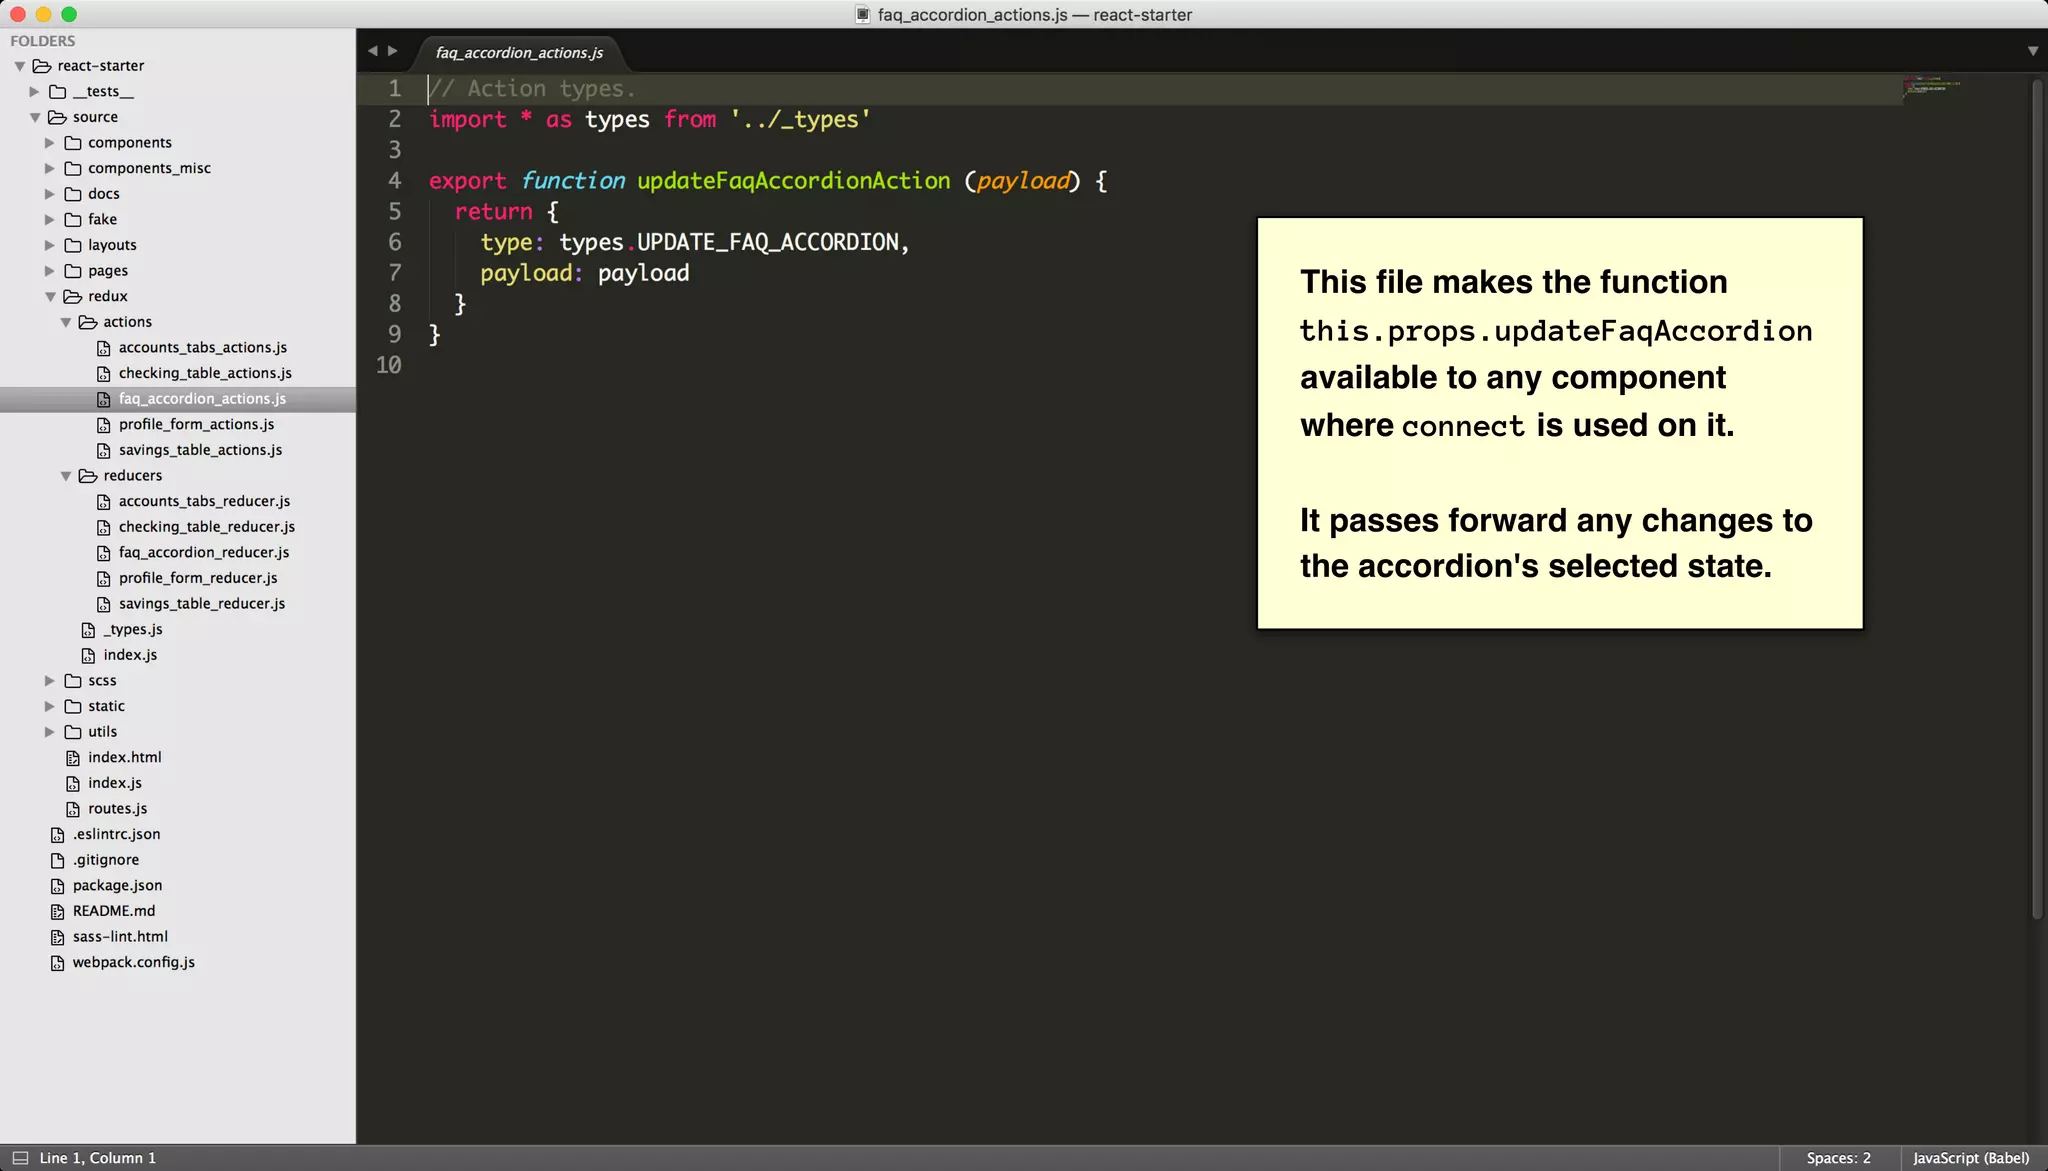Screen dimensions: 2048x1171
Task: Click the .gitignore file icon
Action: [57, 860]
